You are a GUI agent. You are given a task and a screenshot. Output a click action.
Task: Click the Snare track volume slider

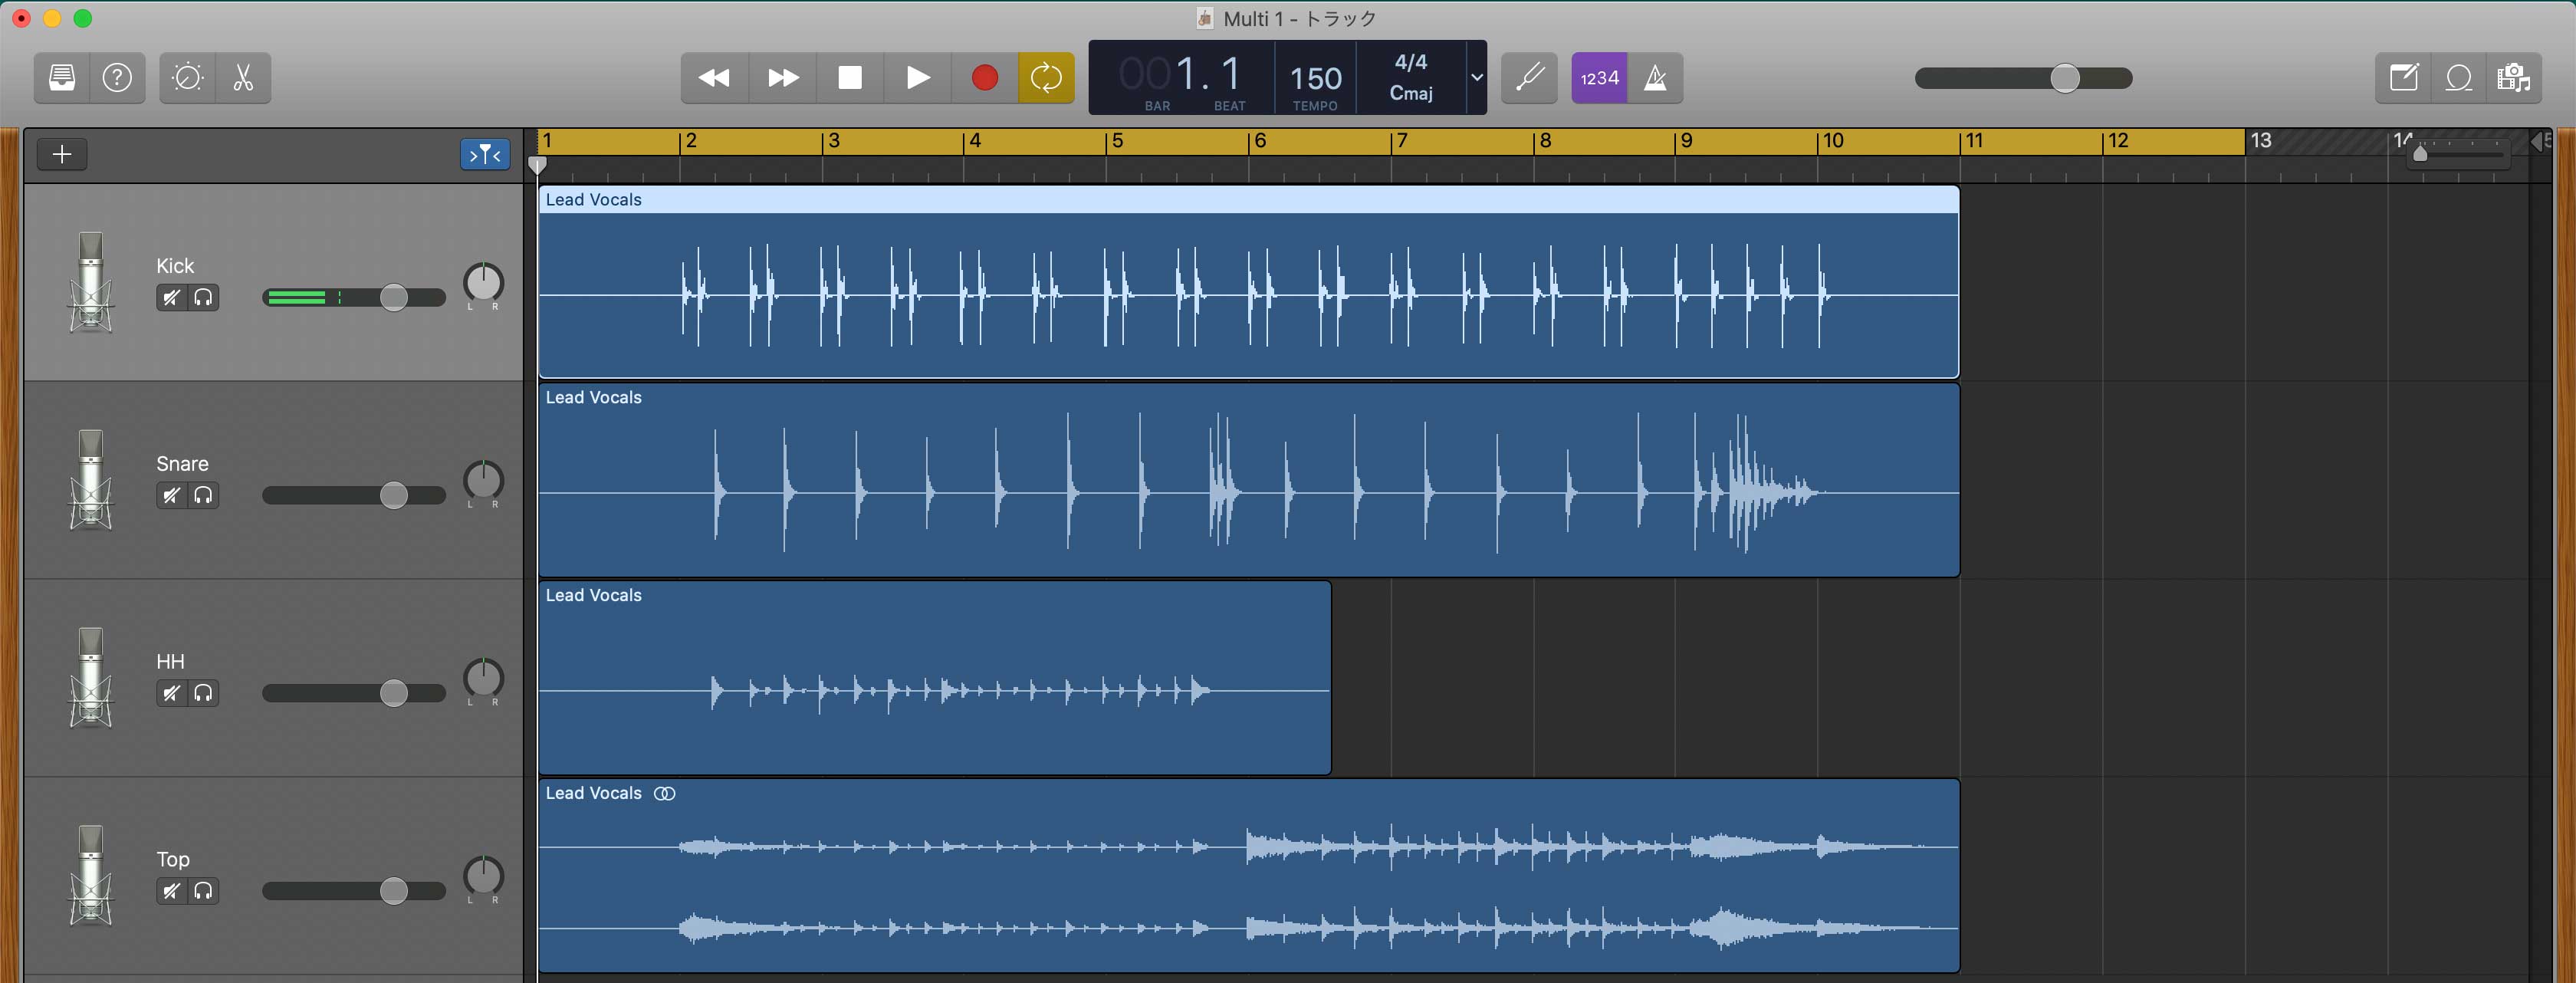pyautogui.click(x=354, y=495)
